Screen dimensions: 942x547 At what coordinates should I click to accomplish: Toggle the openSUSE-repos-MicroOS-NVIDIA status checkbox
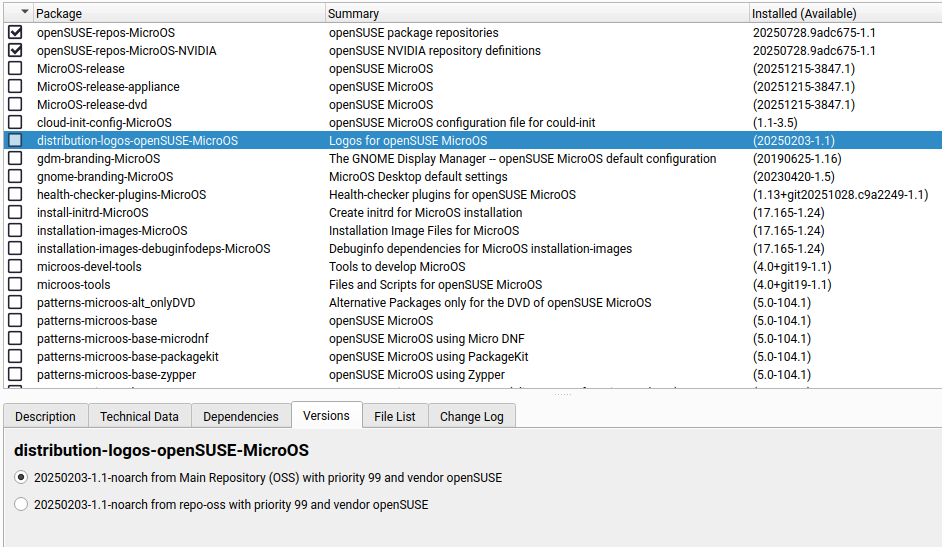pos(15,51)
